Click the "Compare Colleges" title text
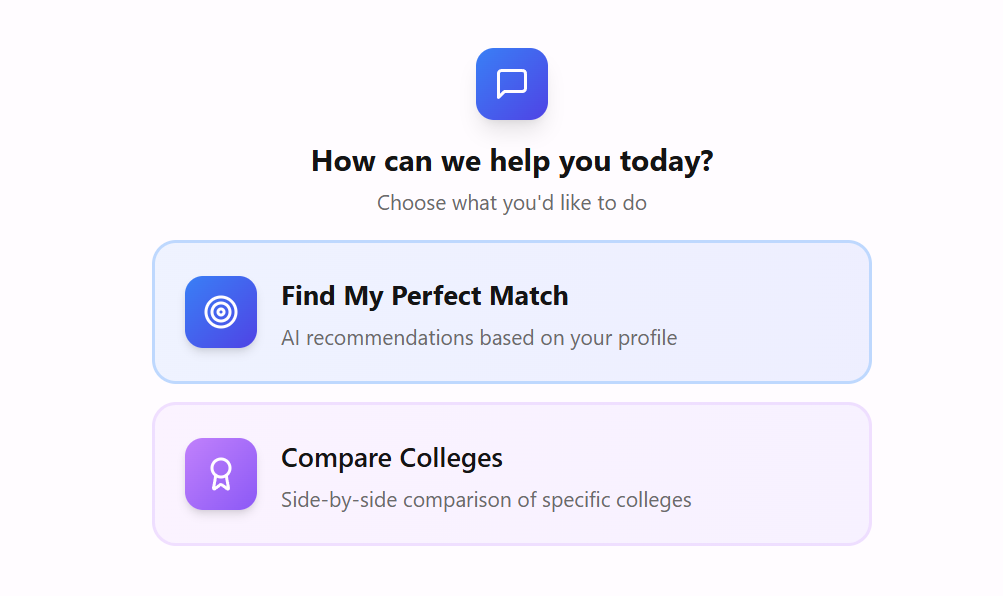1003x596 pixels. 391,458
